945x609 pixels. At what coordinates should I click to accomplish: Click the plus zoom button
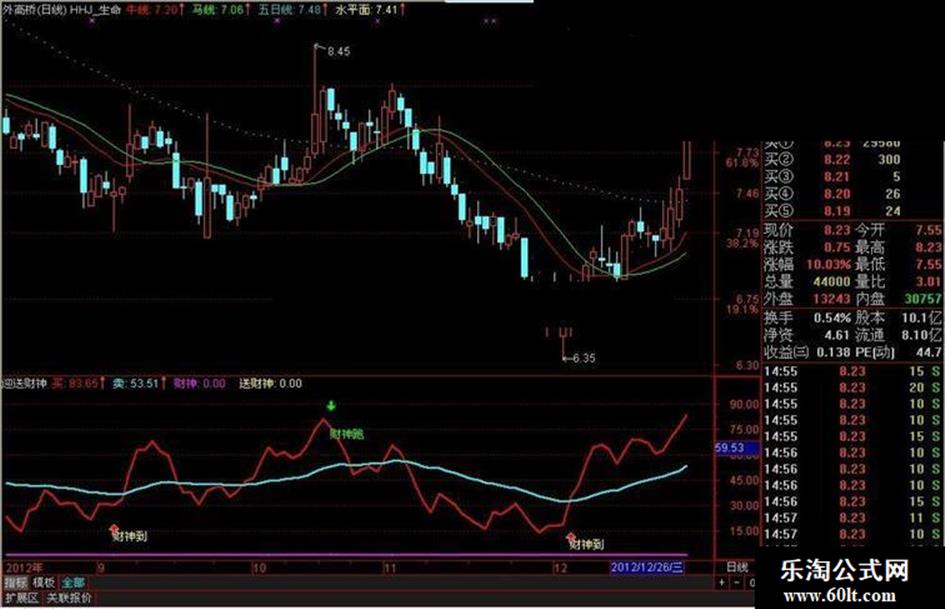click(722, 582)
